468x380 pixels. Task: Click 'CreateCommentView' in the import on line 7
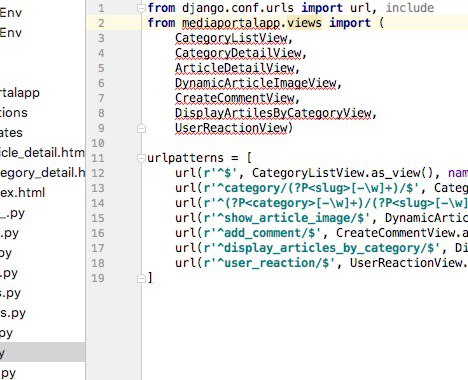235,98
